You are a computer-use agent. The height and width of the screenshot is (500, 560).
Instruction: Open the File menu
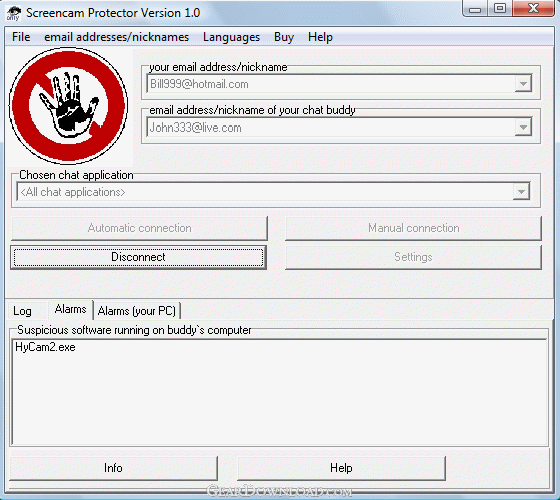[21, 37]
